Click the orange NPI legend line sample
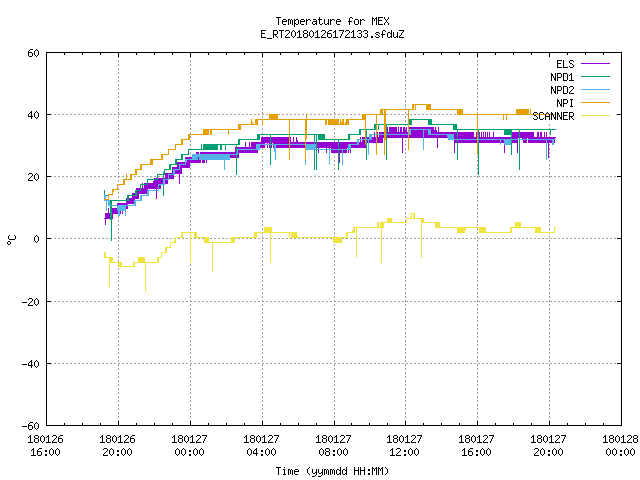The image size is (640, 480). pos(596,102)
